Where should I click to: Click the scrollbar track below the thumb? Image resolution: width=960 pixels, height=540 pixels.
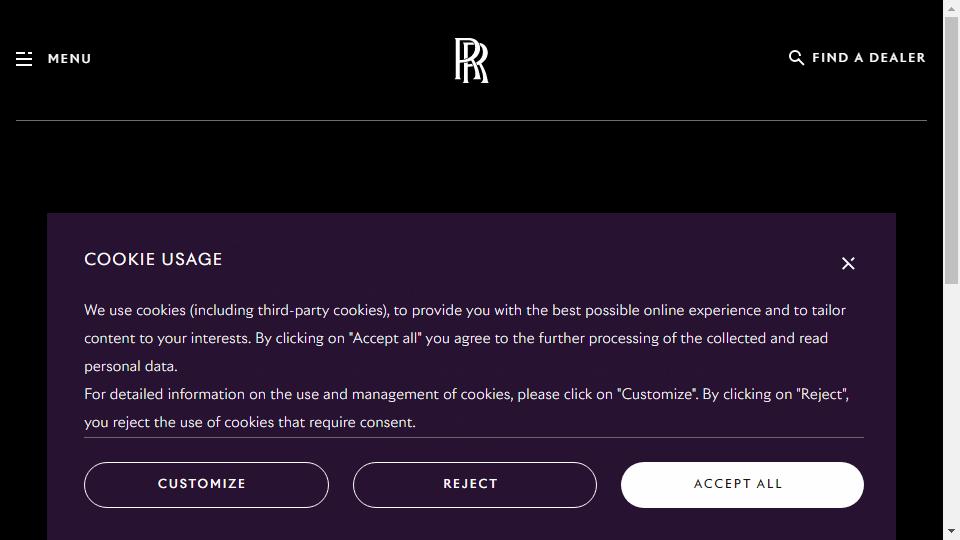tap(951, 404)
